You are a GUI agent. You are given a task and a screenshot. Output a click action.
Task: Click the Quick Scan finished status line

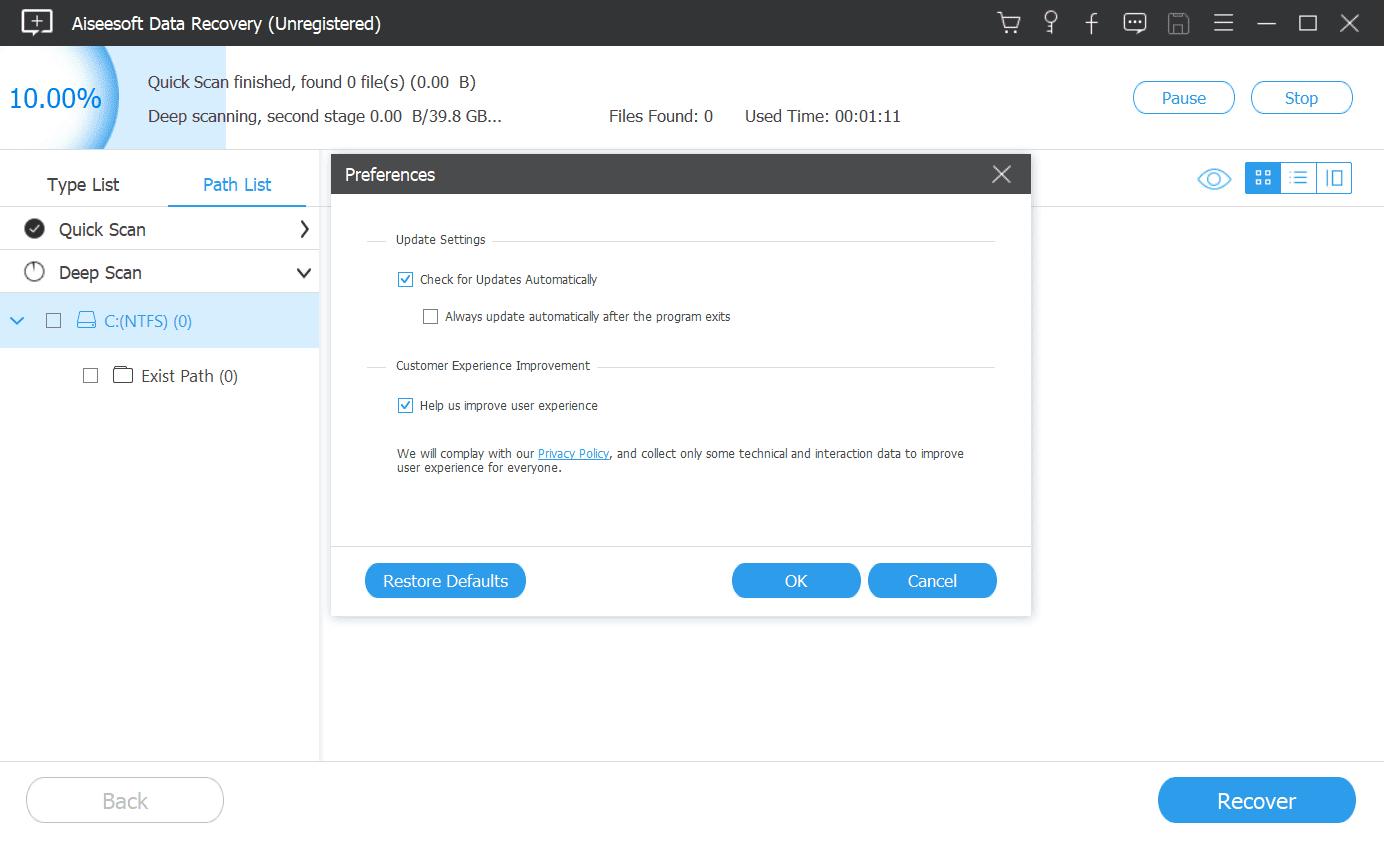pos(312,82)
